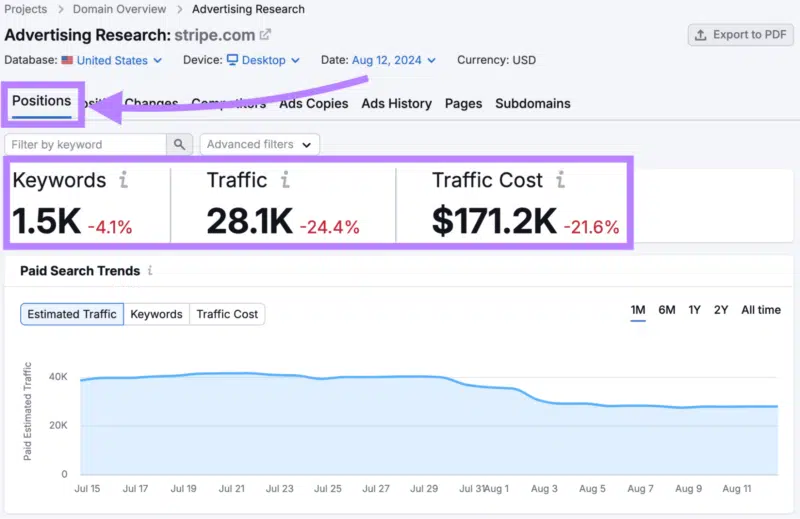Open the Pages tab
The width and height of the screenshot is (800, 519).
coord(463,104)
